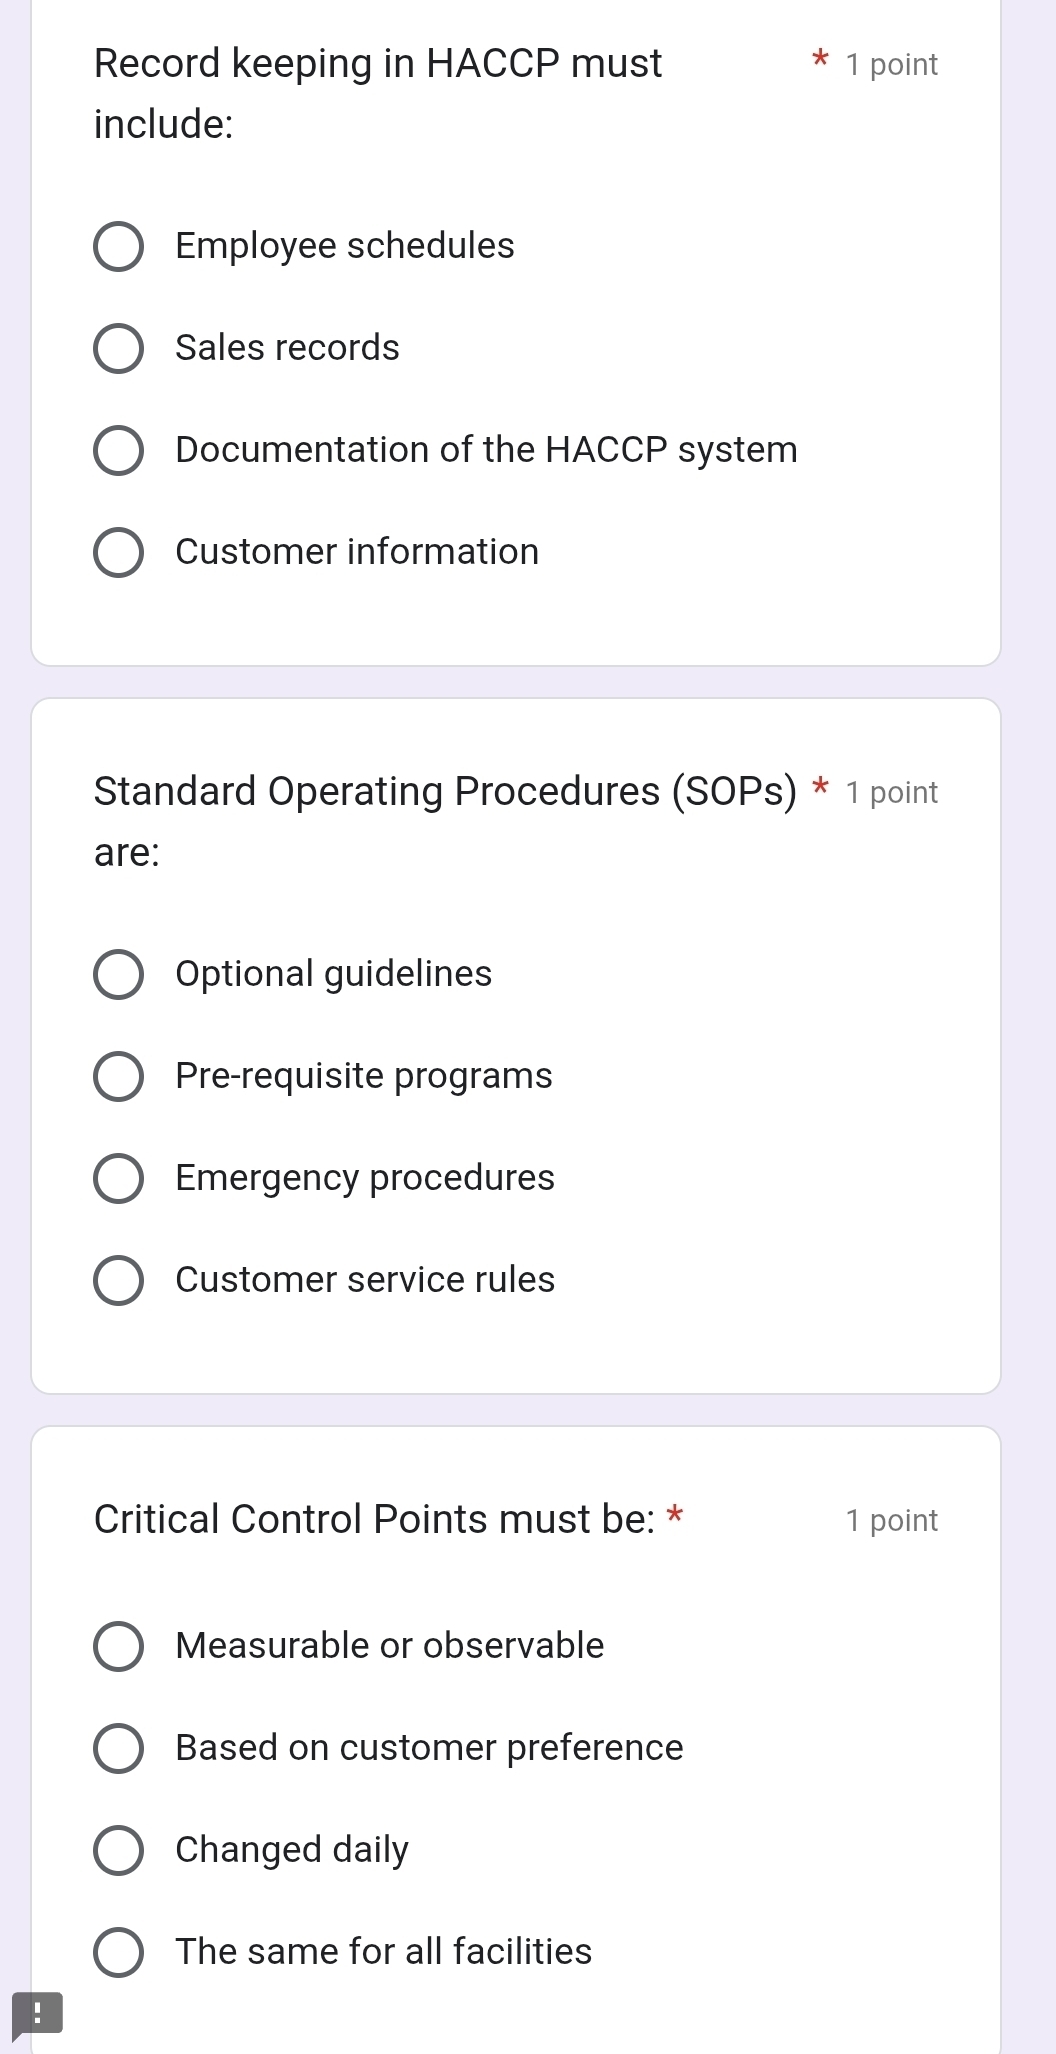Click the Documentation of the HACCP system label
The width and height of the screenshot is (1056, 2054).
[x=486, y=450]
